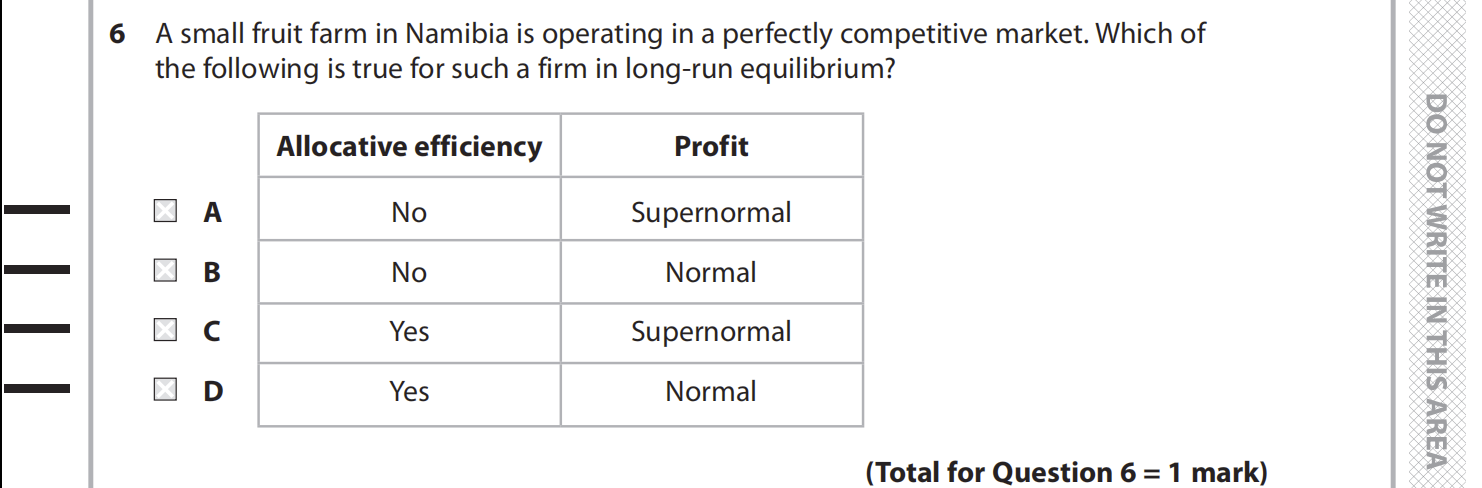Select the 'Yes' cell in row D
The width and height of the screenshot is (1482, 488).
coord(409,391)
